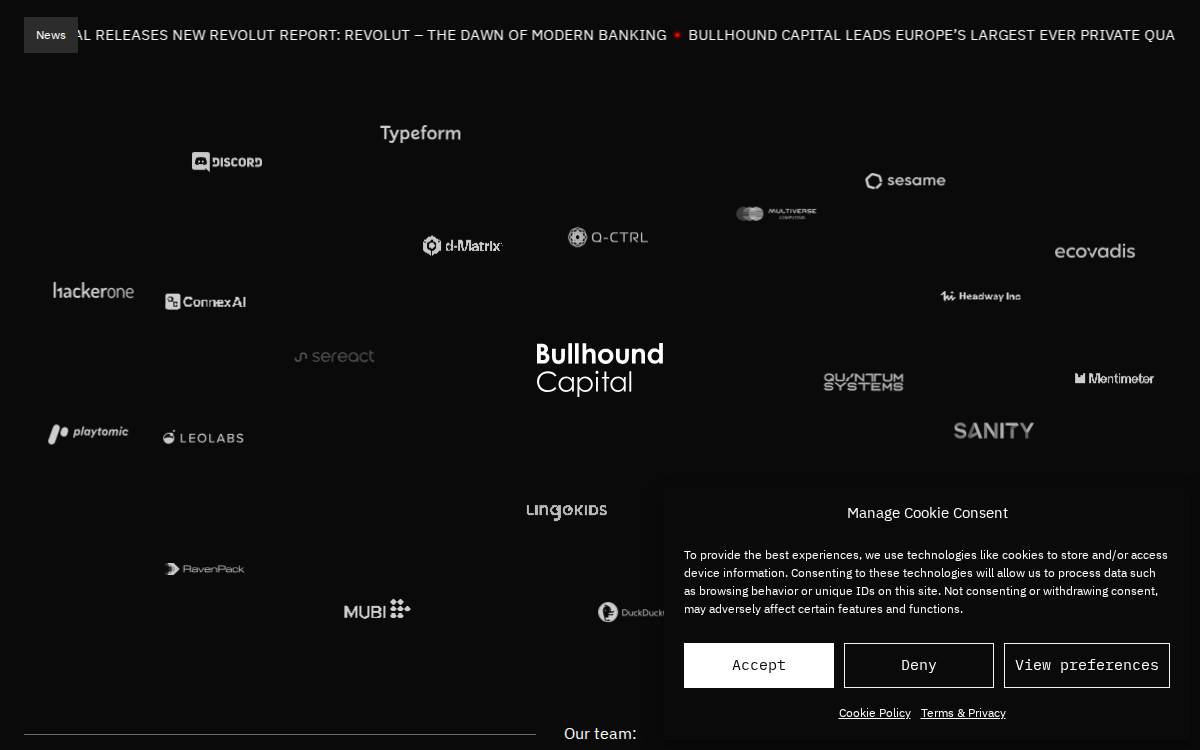1200x750 pixels.
Task: Click the 'Manage Cookie Consent' heading
Action: point(927,513)
